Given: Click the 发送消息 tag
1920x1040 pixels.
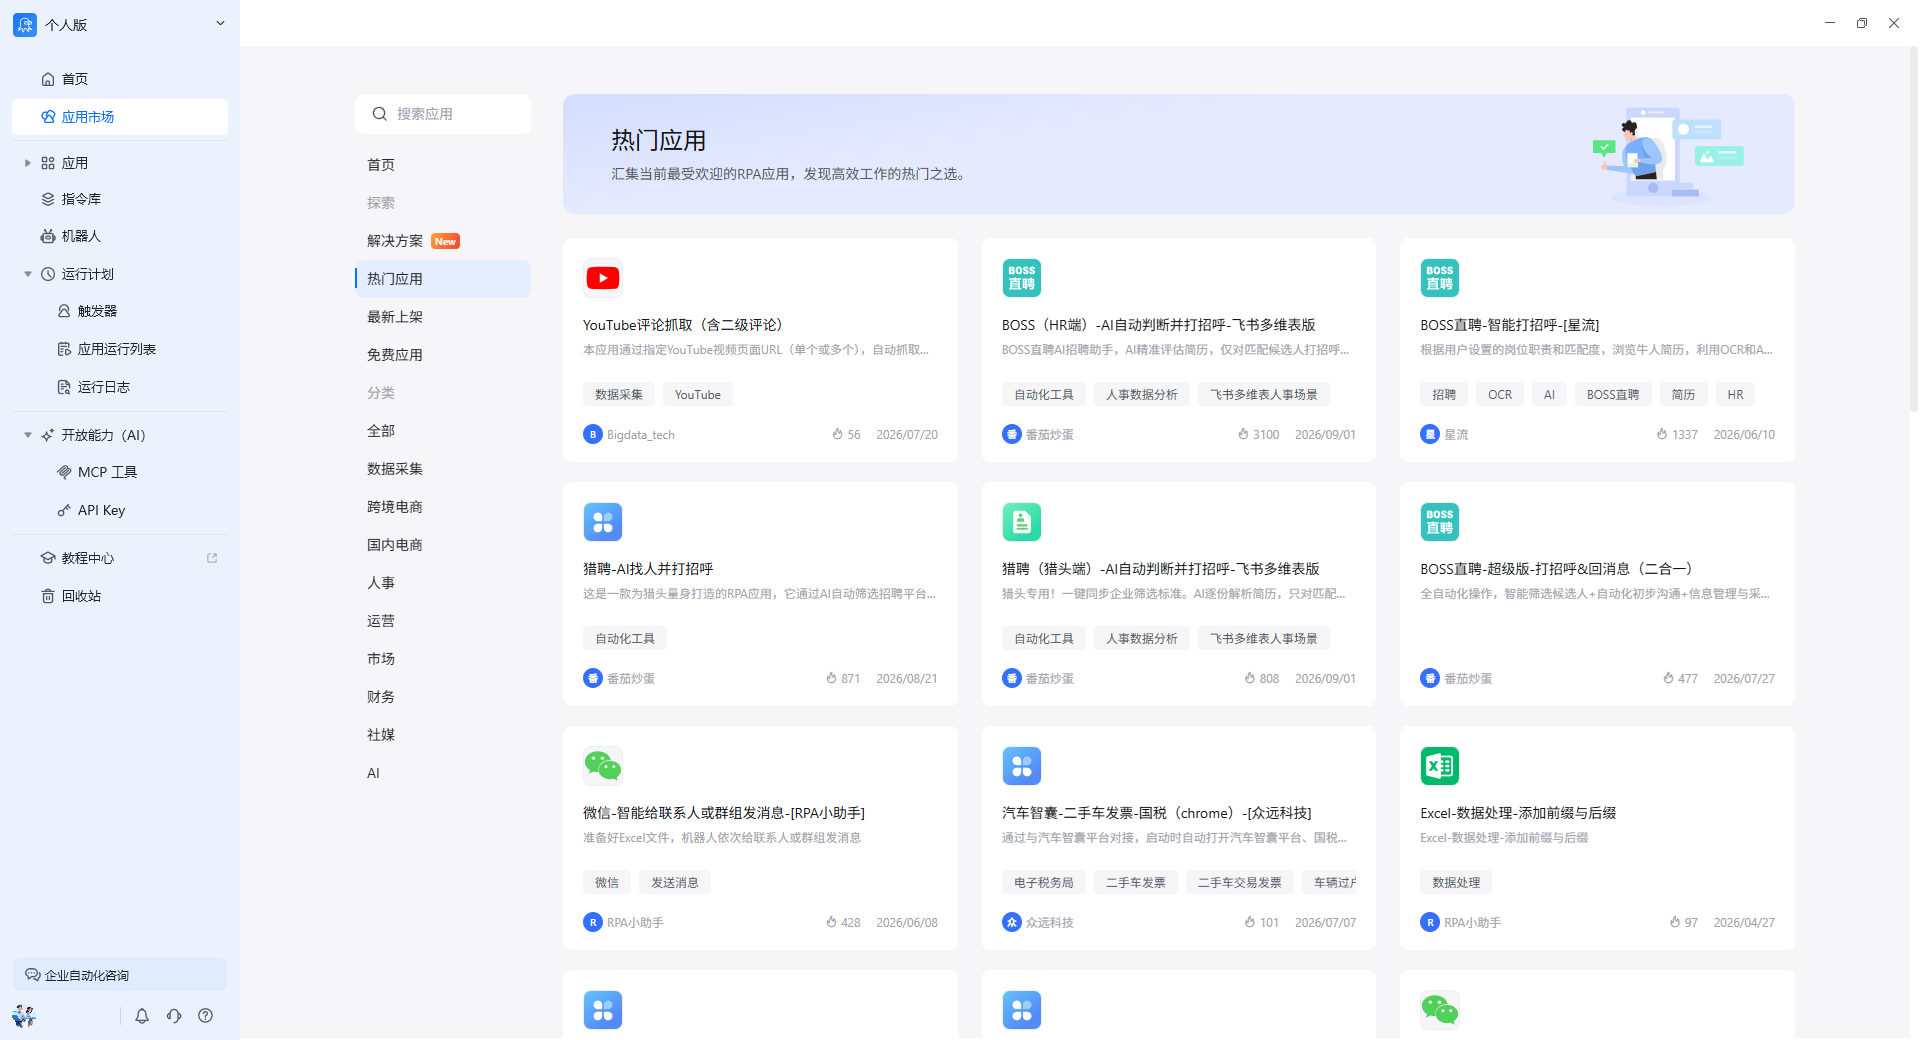Looking at the screenshot, I should 675,883.
